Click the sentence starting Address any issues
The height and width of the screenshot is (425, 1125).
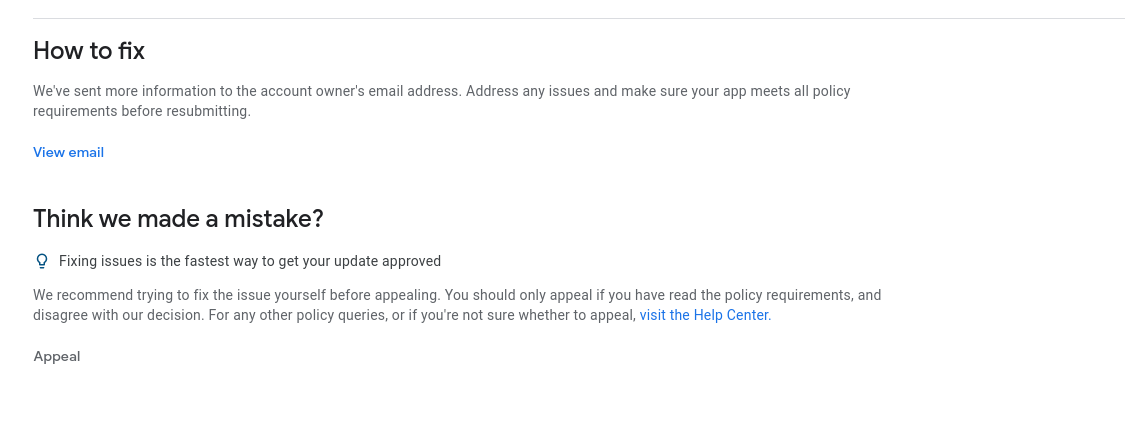[x=658, y=91]
